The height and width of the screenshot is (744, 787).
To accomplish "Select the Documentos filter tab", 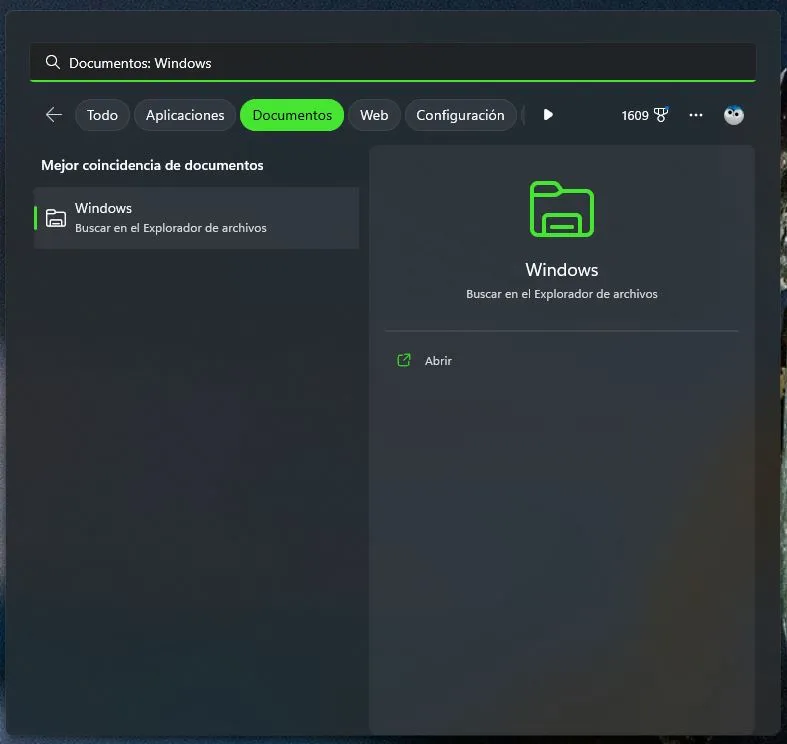I will [x=292, y=115].
